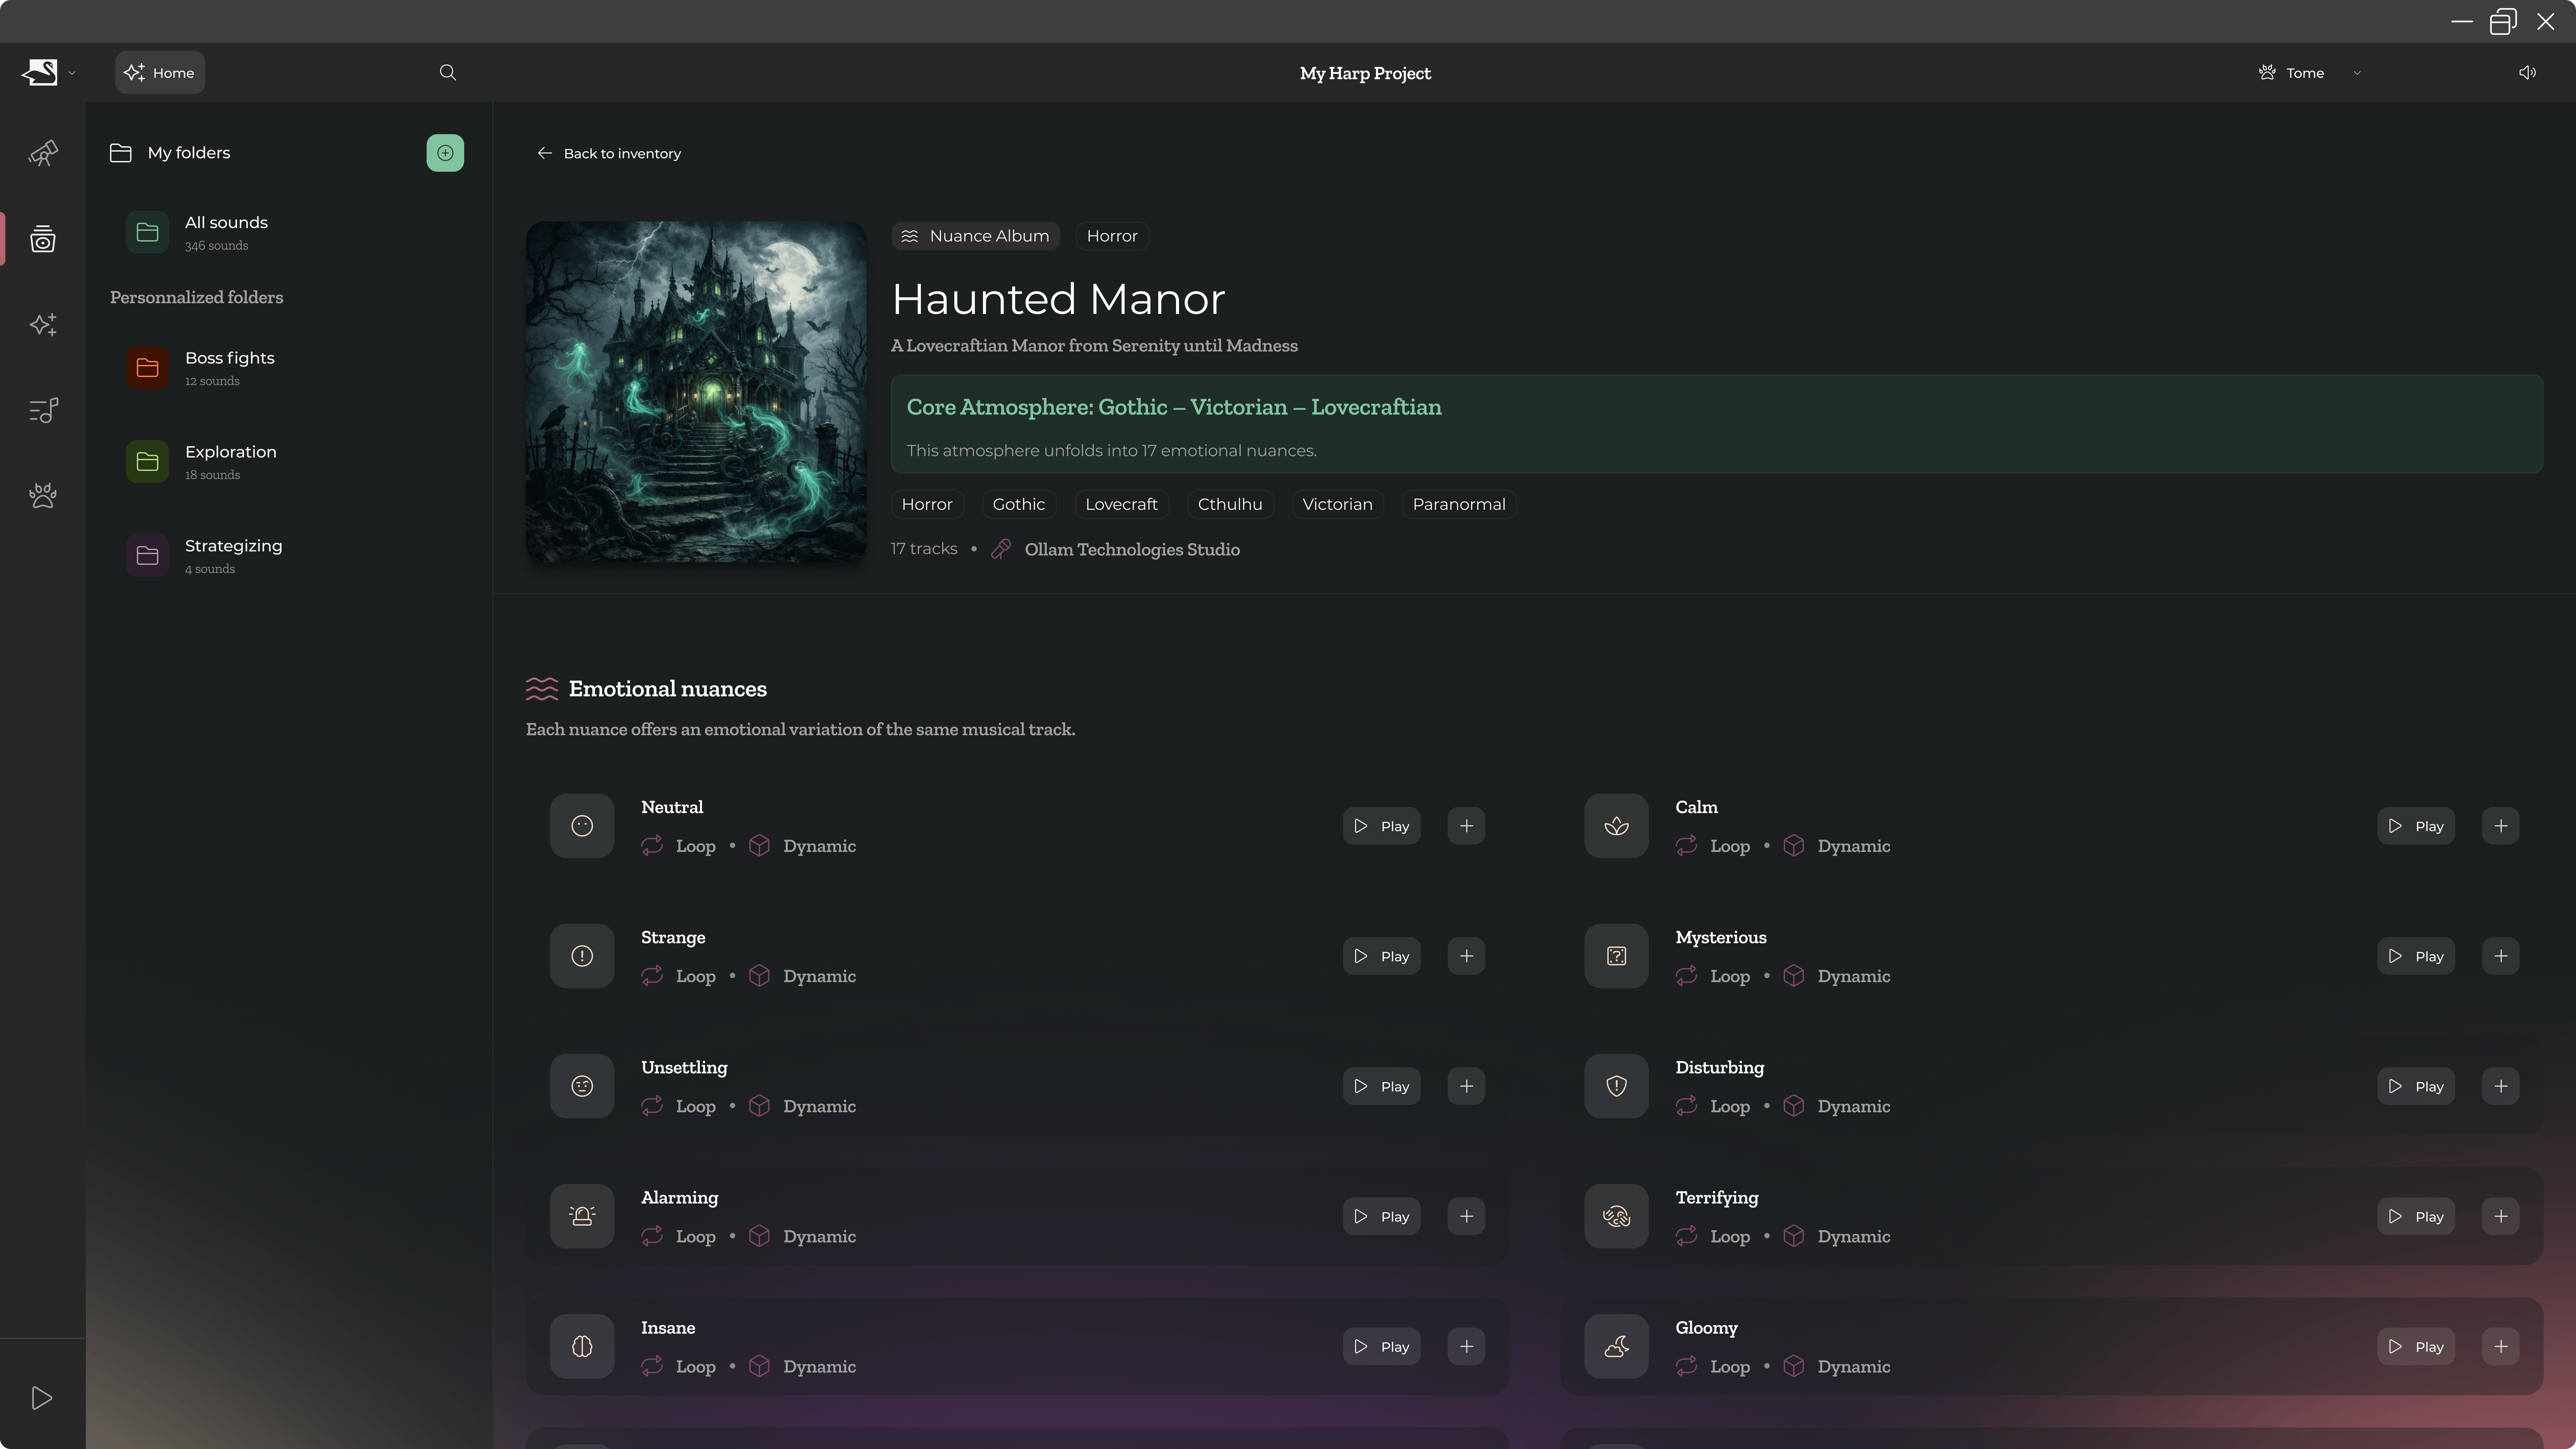Expand the app logo dropdown chevron
Screen dimensions: 2576x1449
pyautogui.click(x=72, y=73)
